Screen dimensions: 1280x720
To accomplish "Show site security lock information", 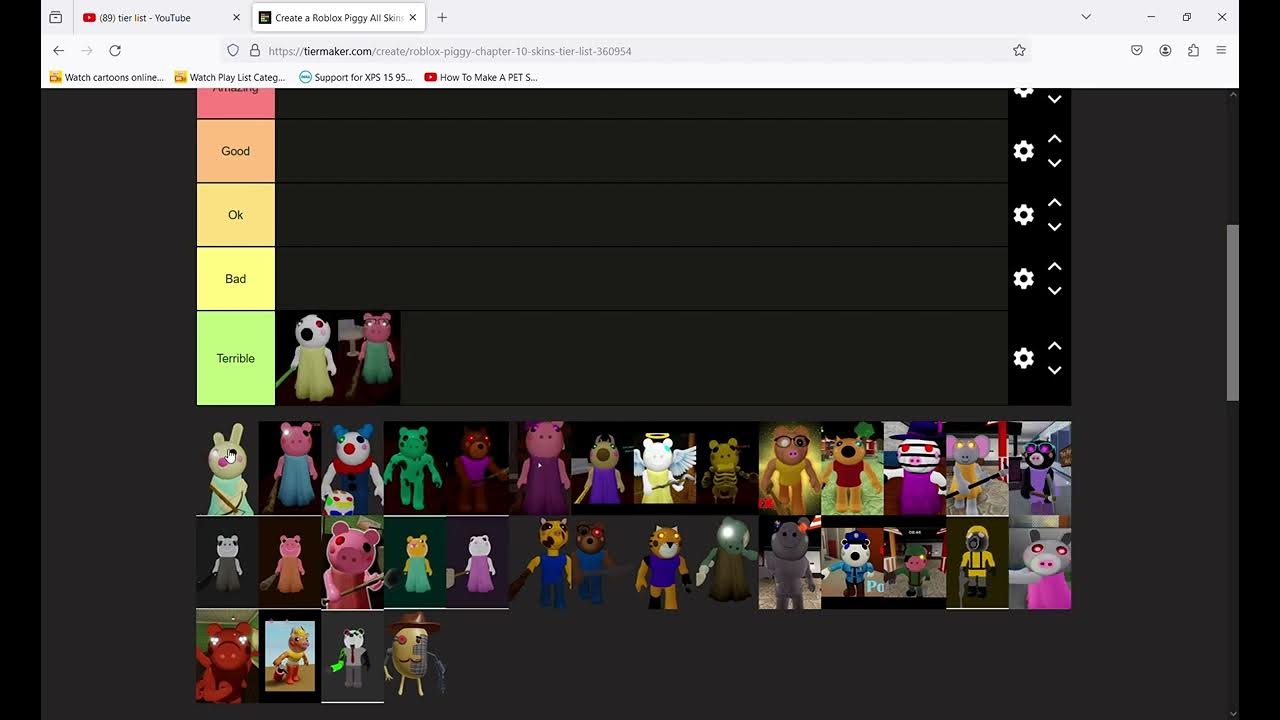I will click(254, 50).
